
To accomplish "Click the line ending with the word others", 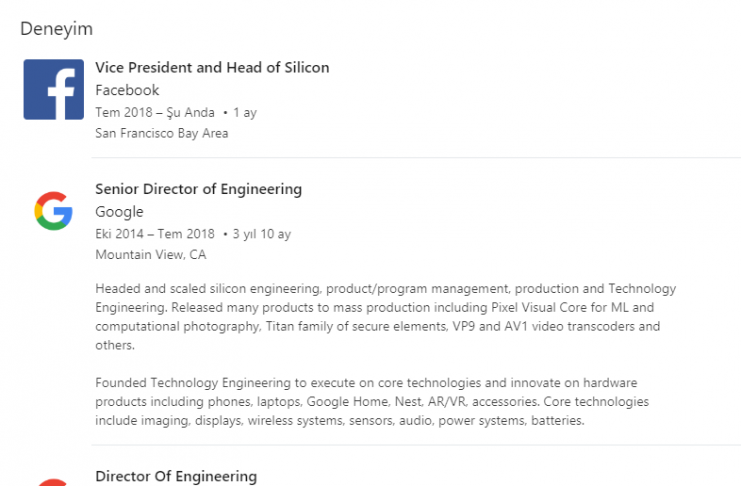I will (115, 345).
